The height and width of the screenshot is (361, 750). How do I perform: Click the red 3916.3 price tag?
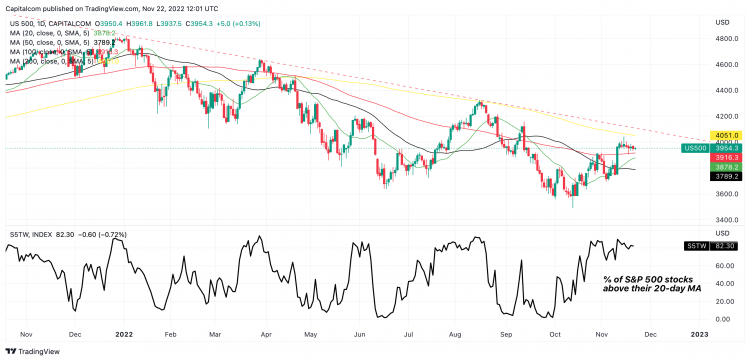point(727,157)
